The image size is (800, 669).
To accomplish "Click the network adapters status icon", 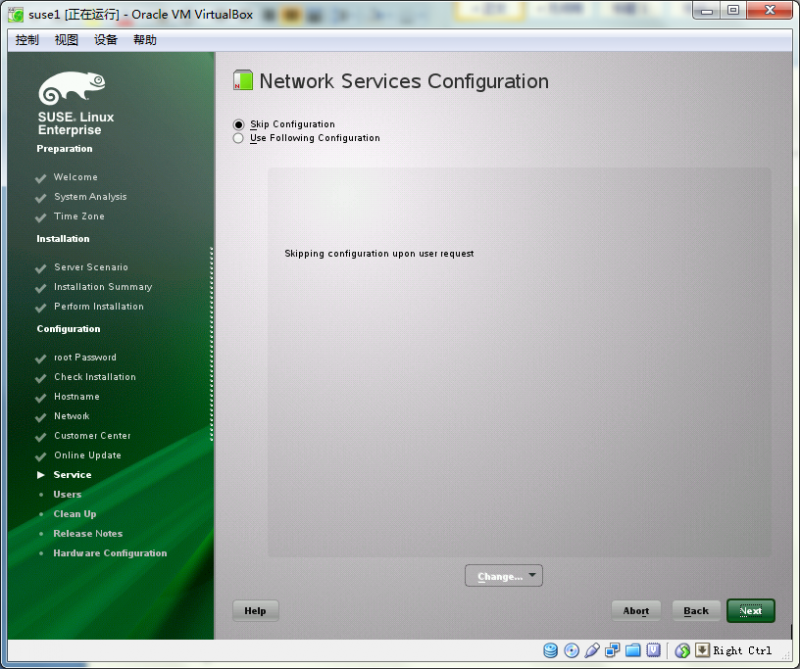I will (613, 650).
